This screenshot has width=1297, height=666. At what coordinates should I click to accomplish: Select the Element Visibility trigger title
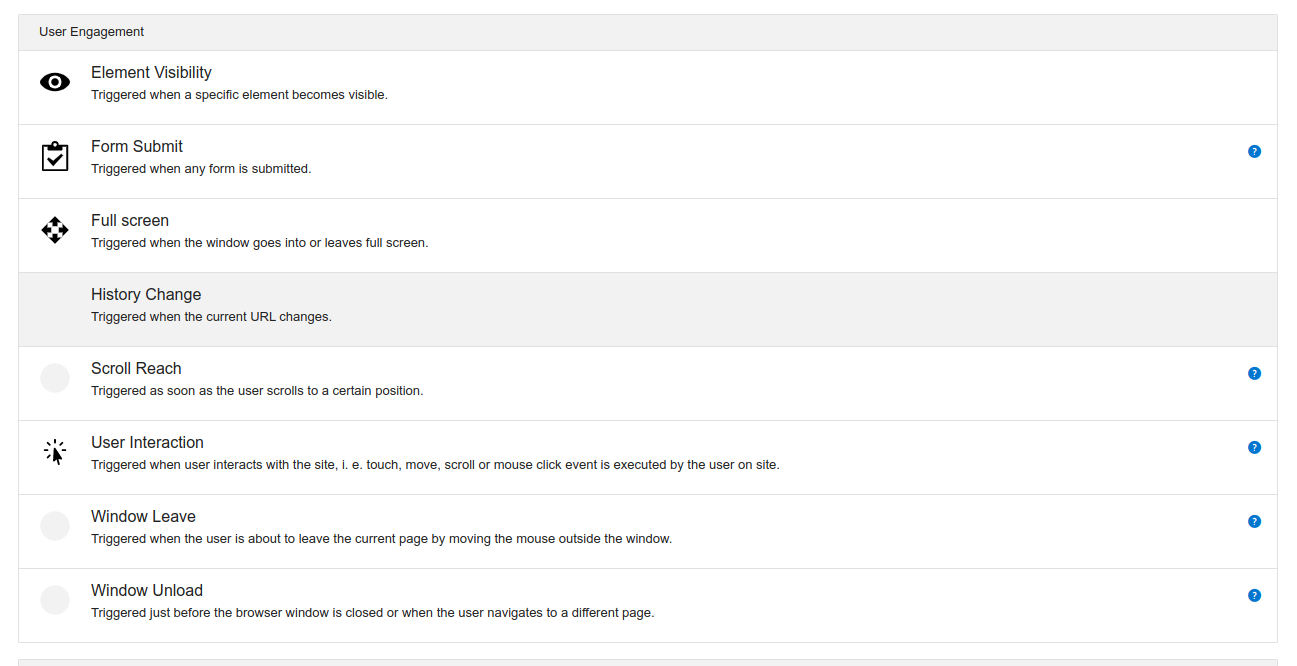click(x=151, y=73)
